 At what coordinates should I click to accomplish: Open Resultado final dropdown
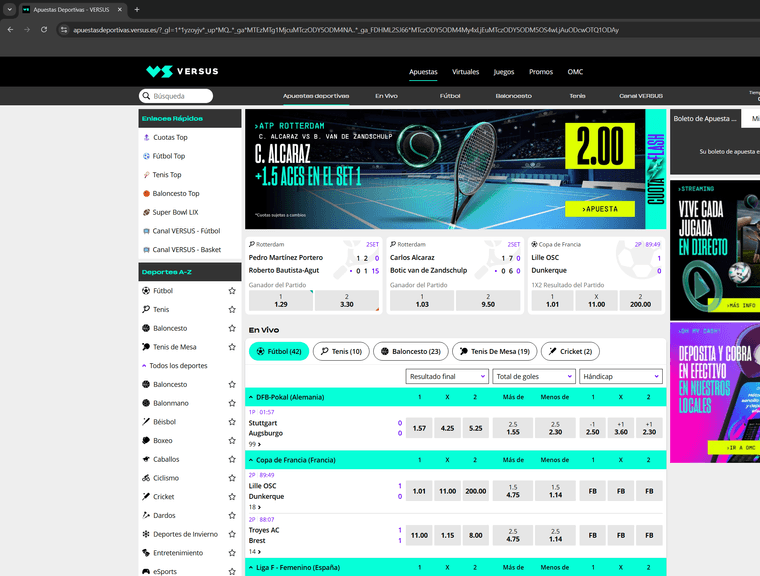pyautogui.click(x=447, y=377)
